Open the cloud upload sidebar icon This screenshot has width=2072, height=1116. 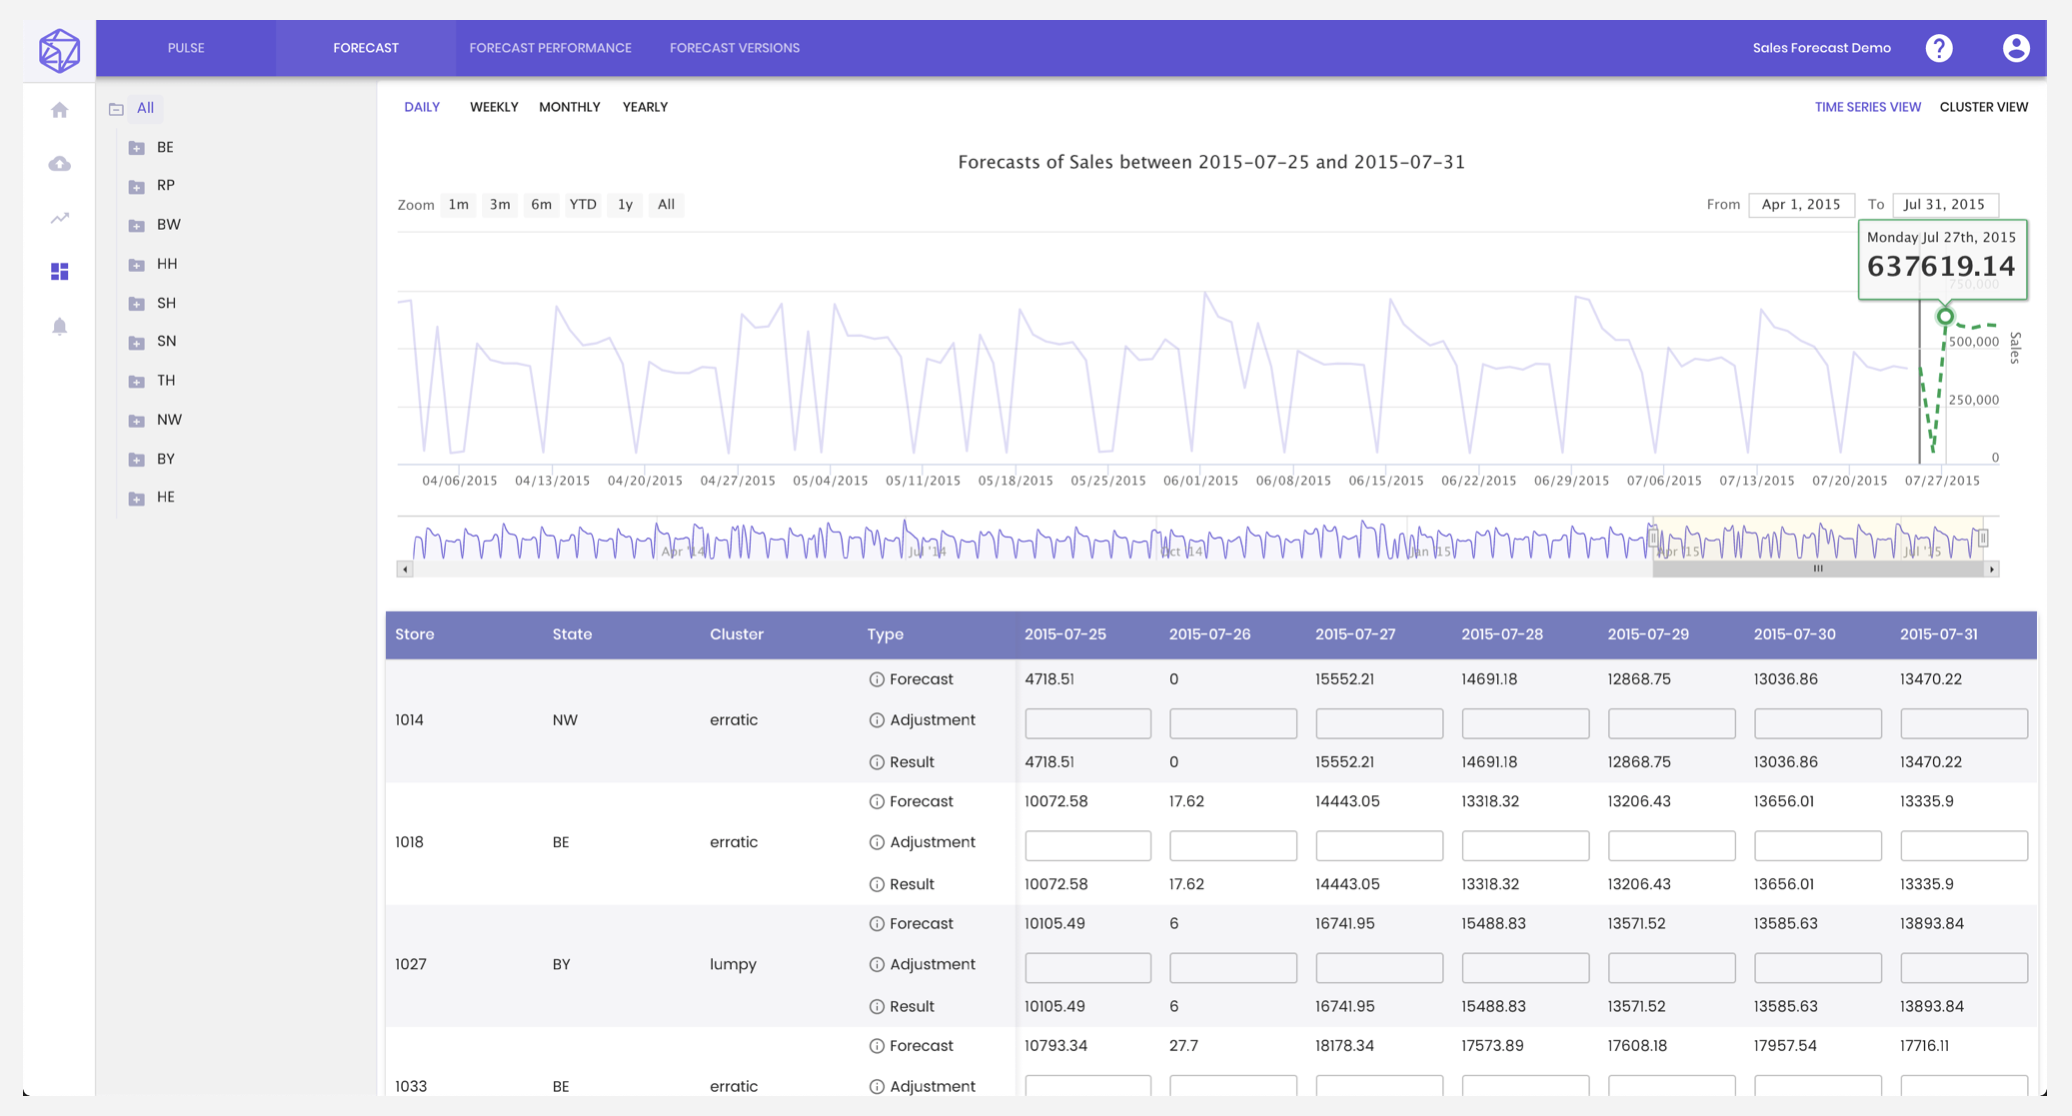click(x=60, y=164)
